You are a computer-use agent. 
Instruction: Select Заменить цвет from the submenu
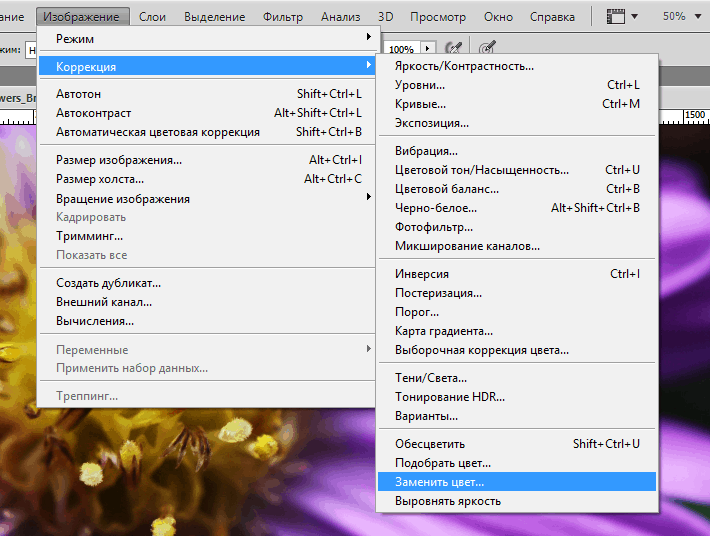(x=439, y=482)
